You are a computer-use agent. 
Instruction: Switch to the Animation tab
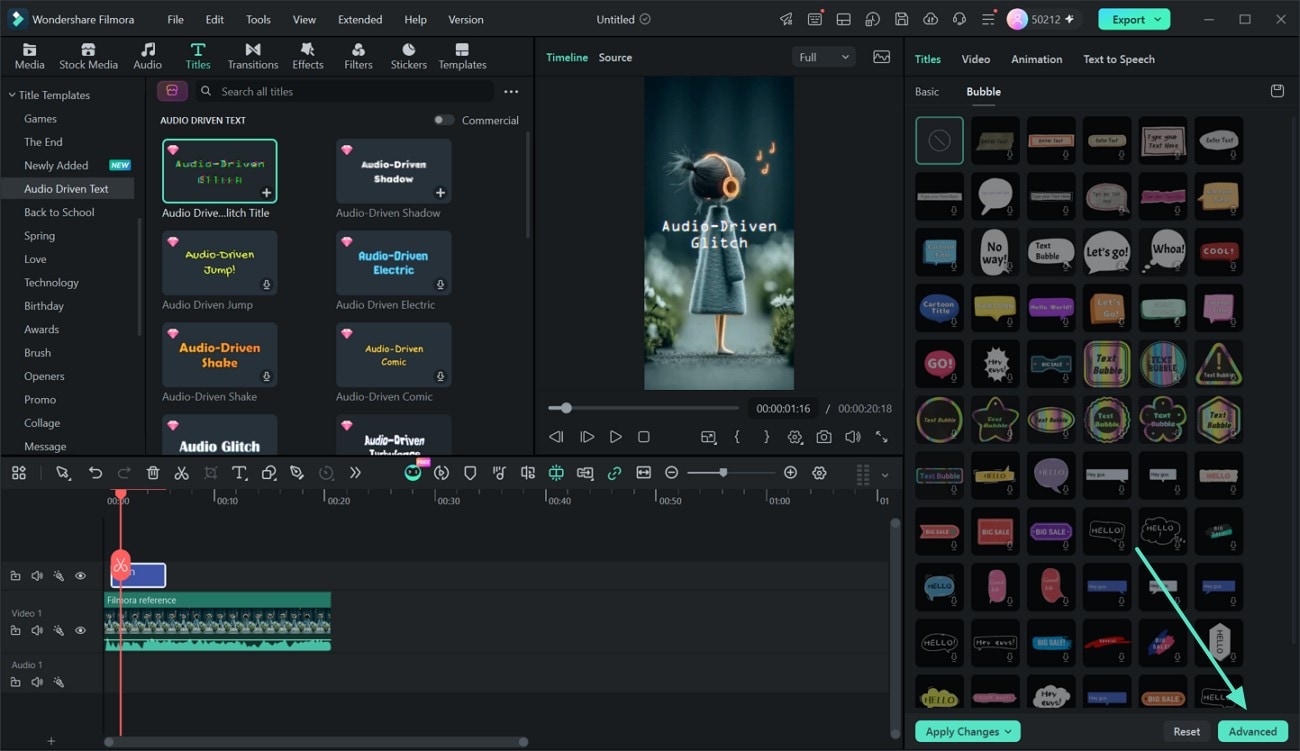coord(1036,59)
